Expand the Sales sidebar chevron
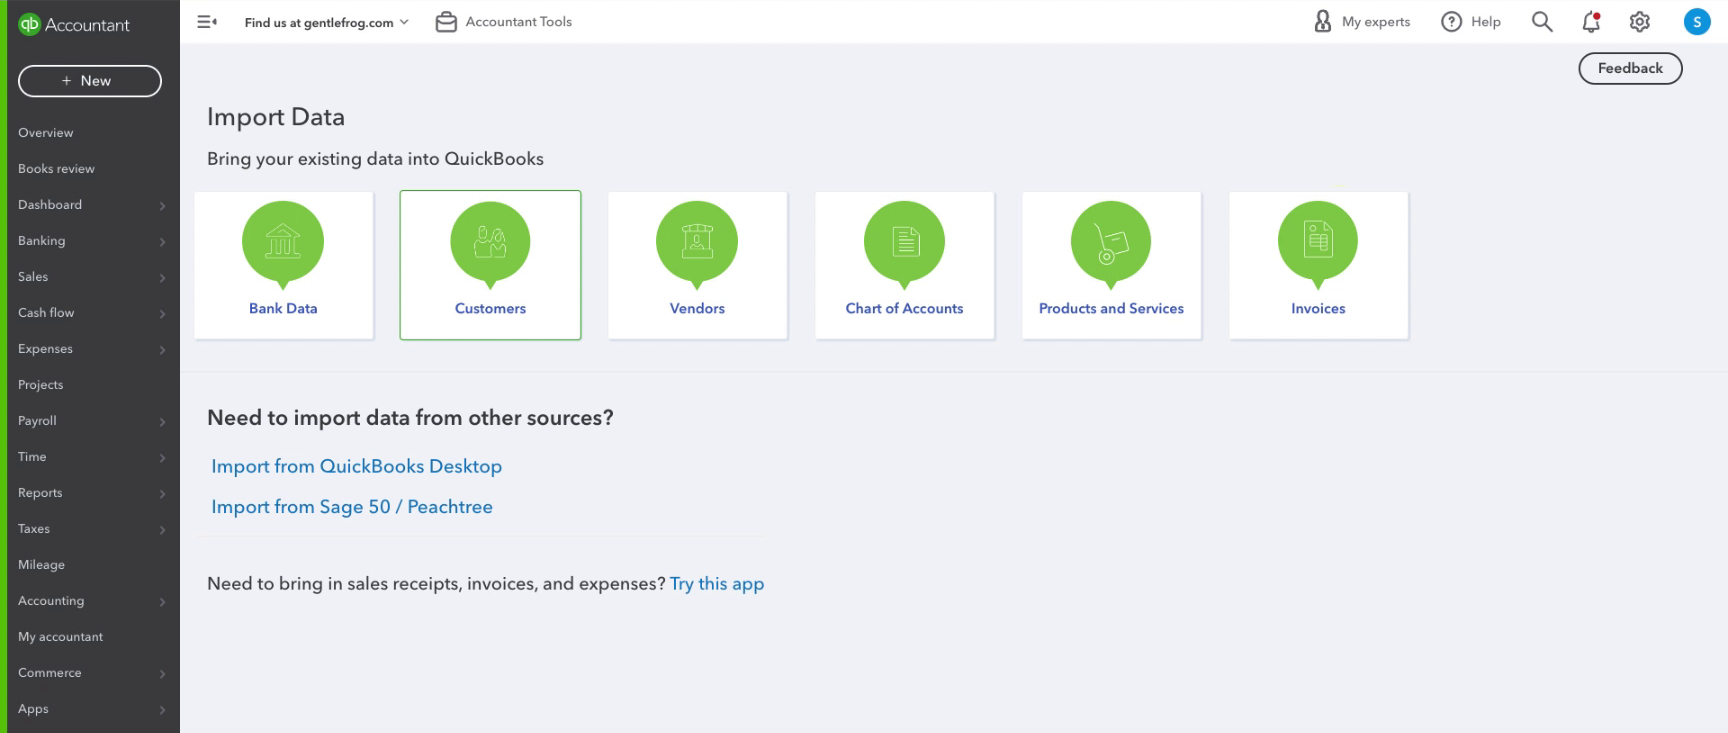This screenshot has width=1728, height=733. click(162, 278)
